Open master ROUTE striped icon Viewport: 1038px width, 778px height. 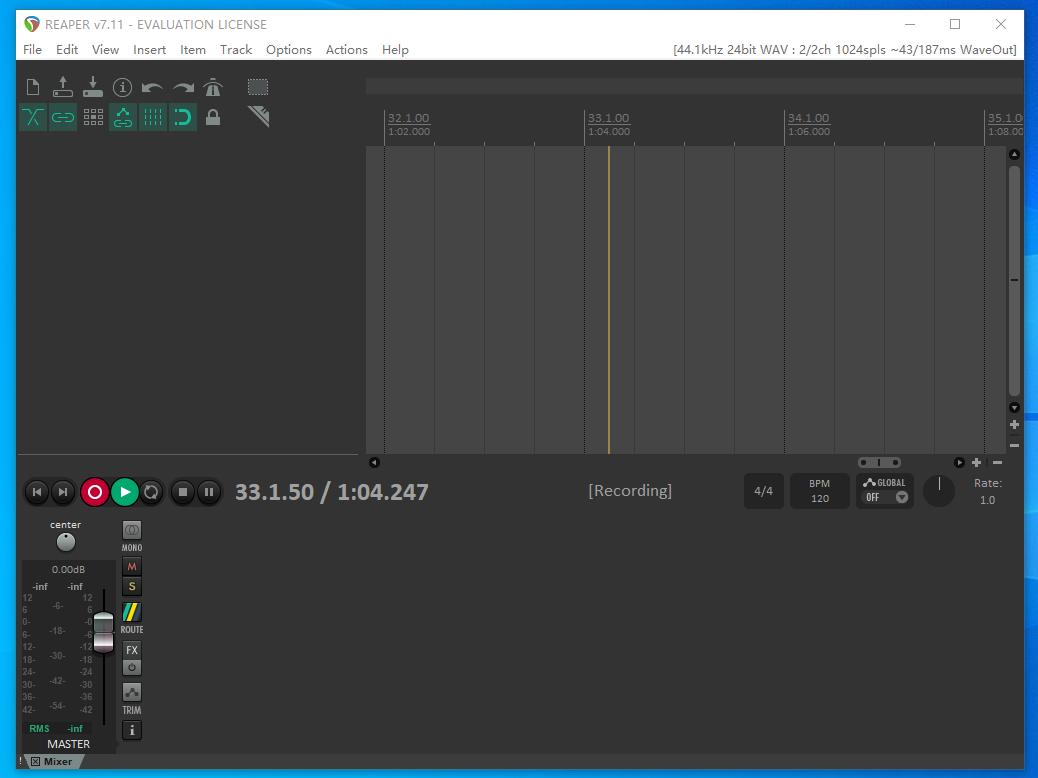coord(131,612)
